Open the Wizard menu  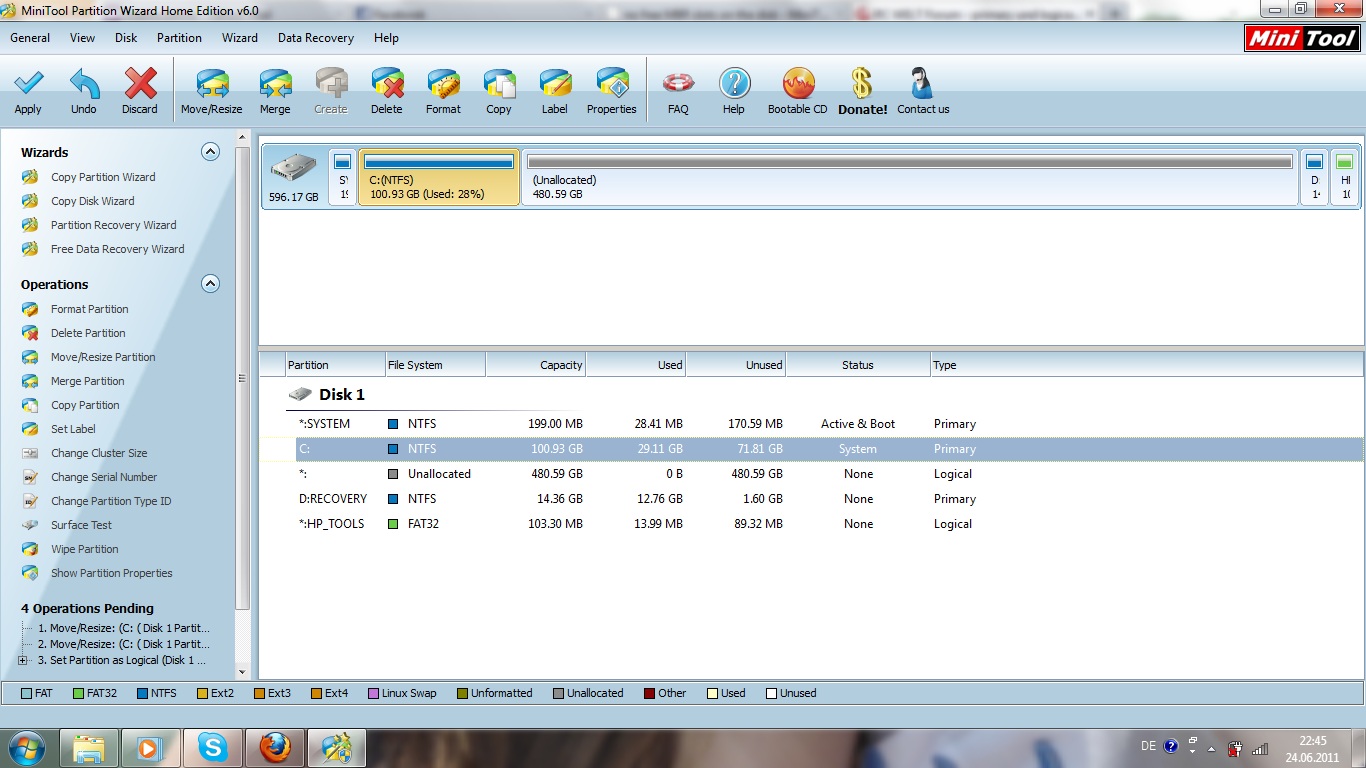pyautogui.click(x=240, y=38)
